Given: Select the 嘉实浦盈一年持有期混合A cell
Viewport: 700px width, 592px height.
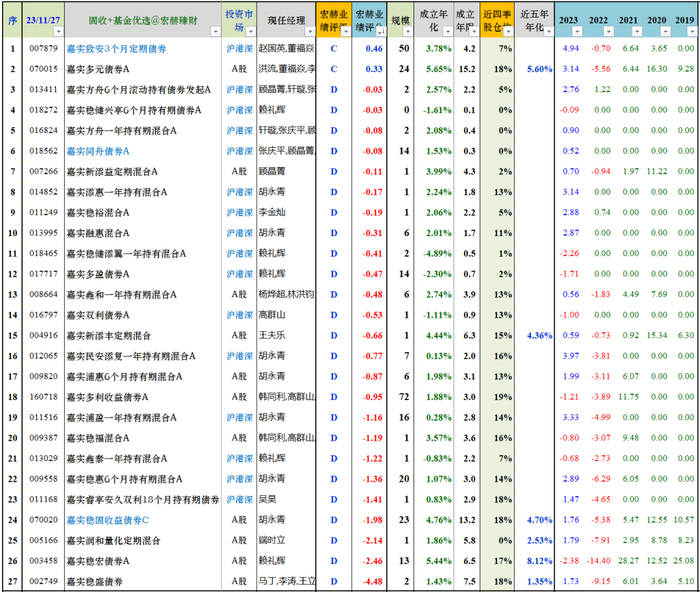Looking at the screenshot, I should pos(143,418).
